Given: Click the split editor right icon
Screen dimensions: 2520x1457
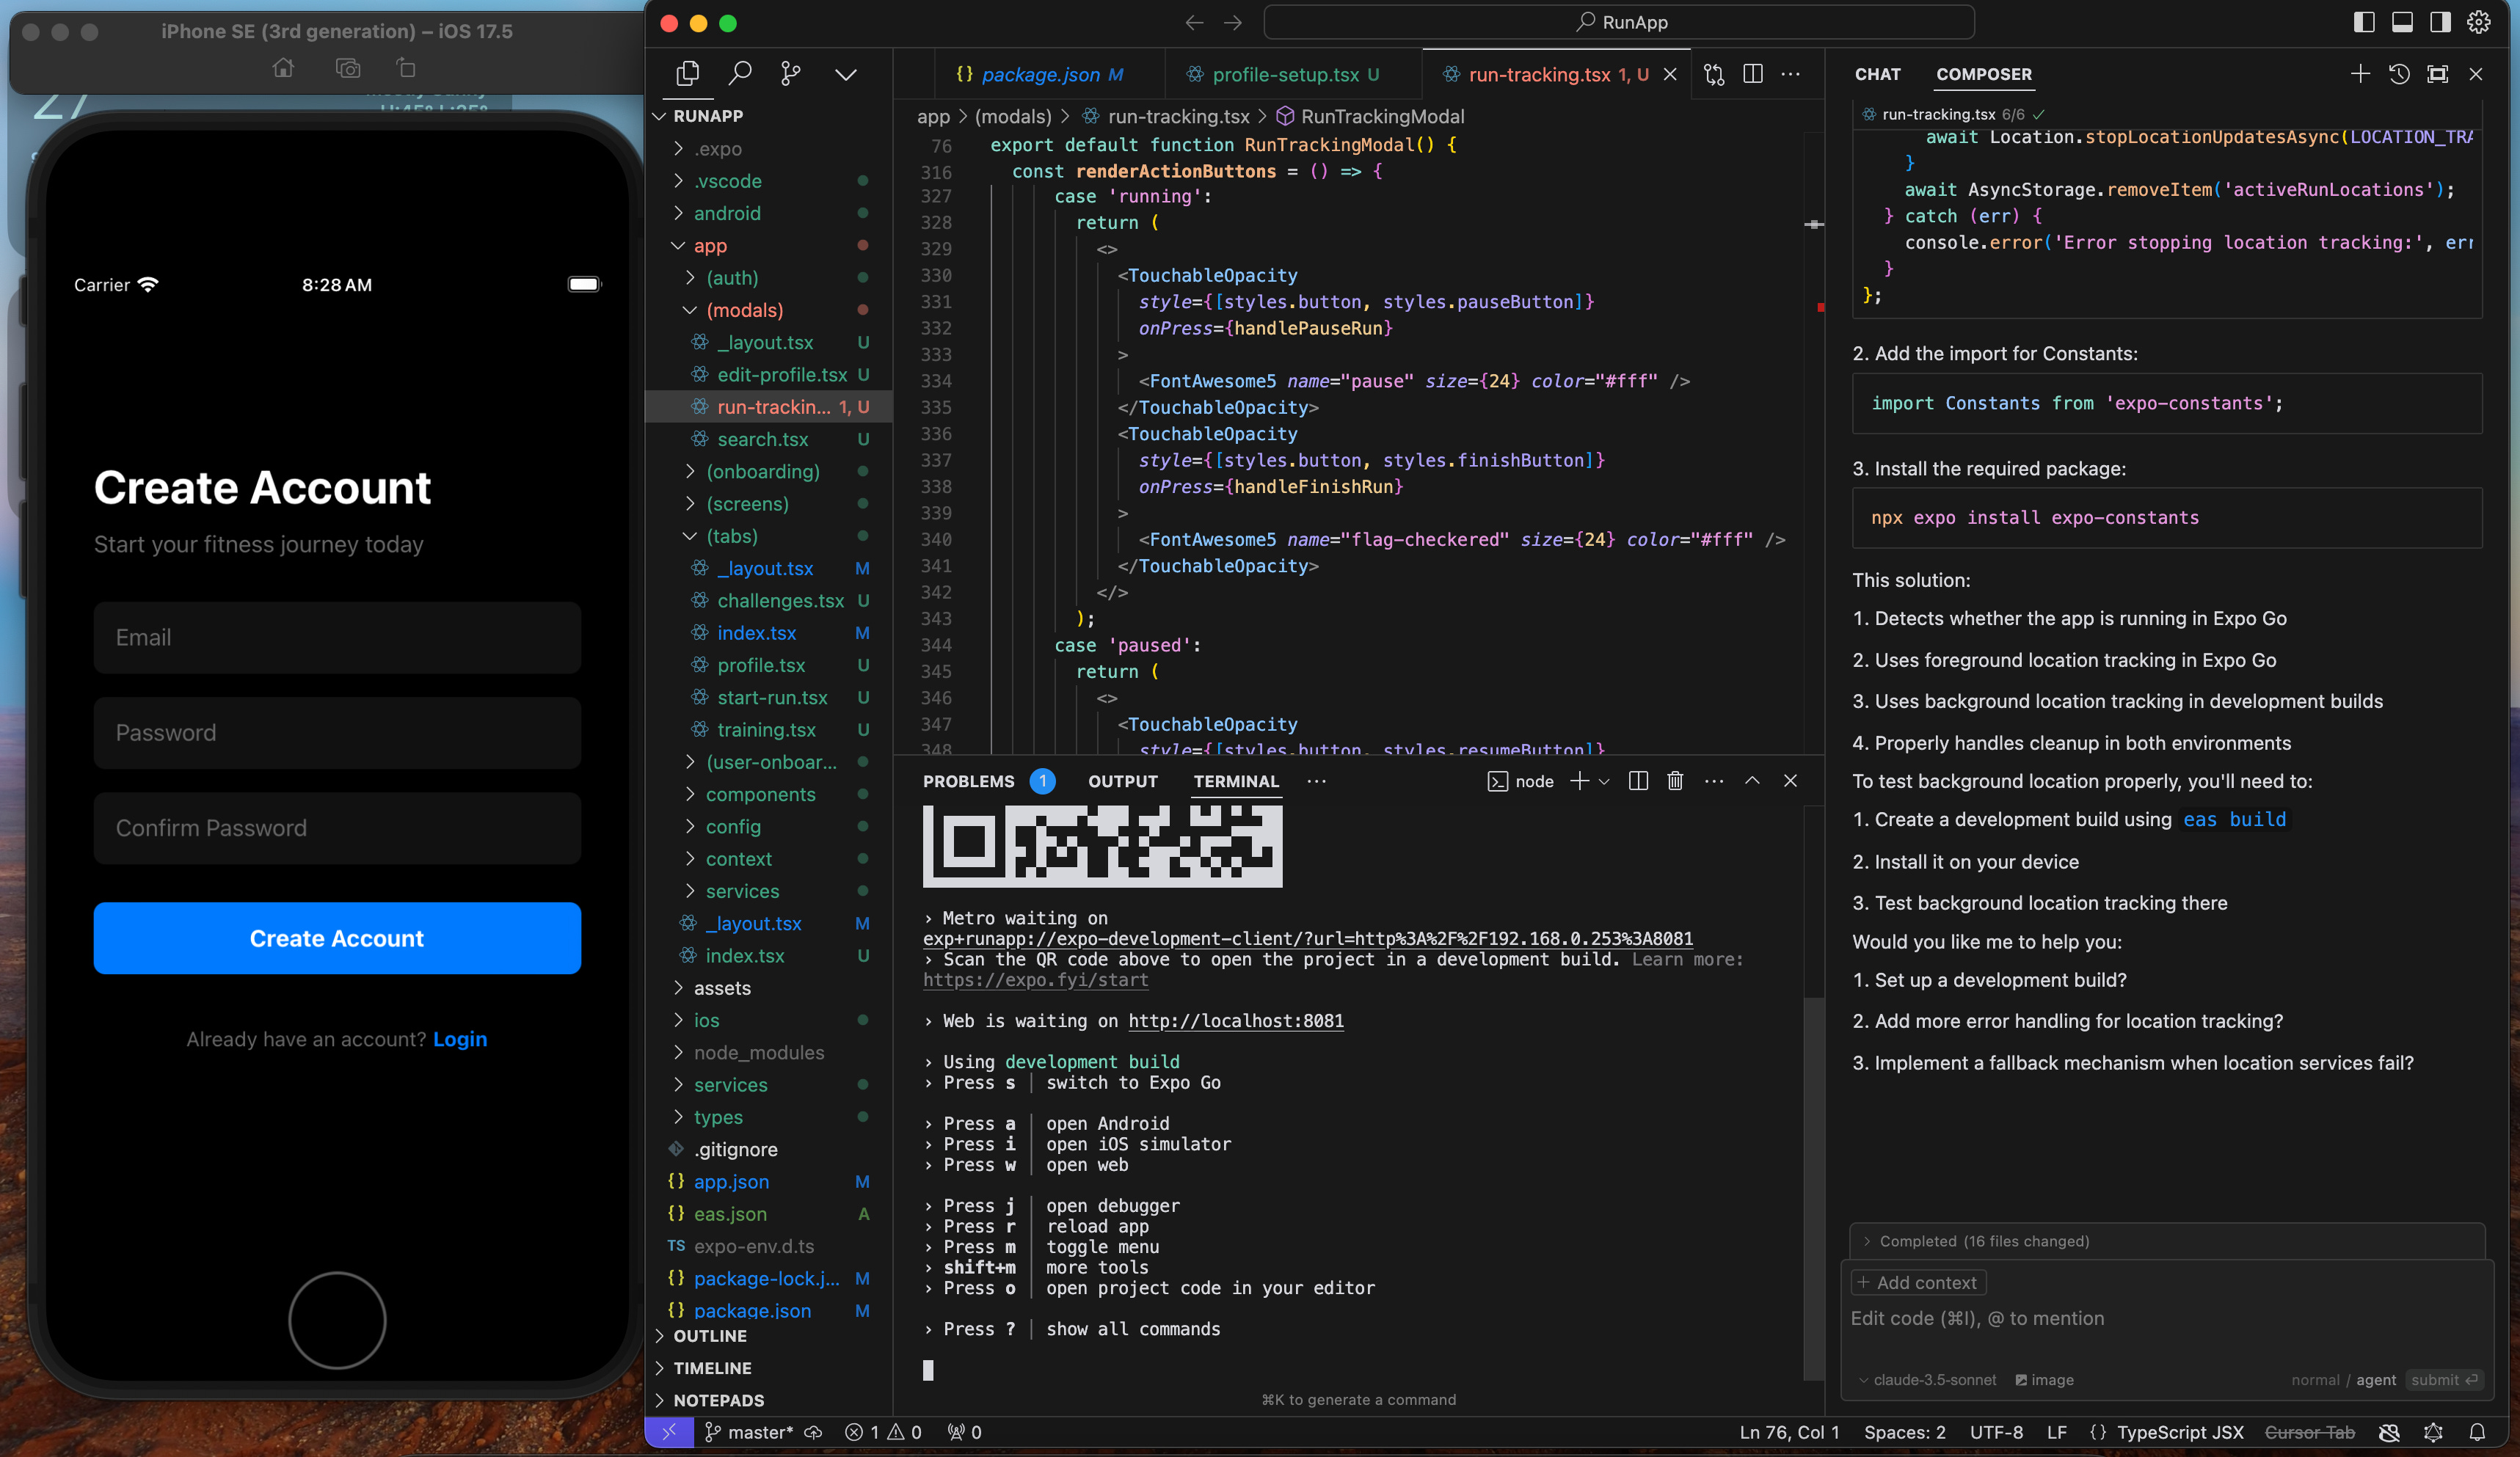Looking at the screenshot, I should click(1753, 74).
